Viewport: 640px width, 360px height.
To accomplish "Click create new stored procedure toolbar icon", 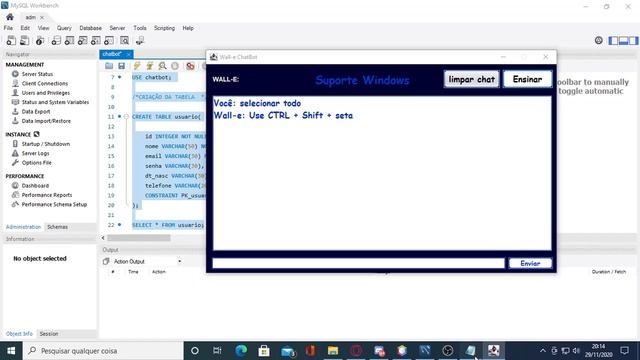I will (96, 40).
